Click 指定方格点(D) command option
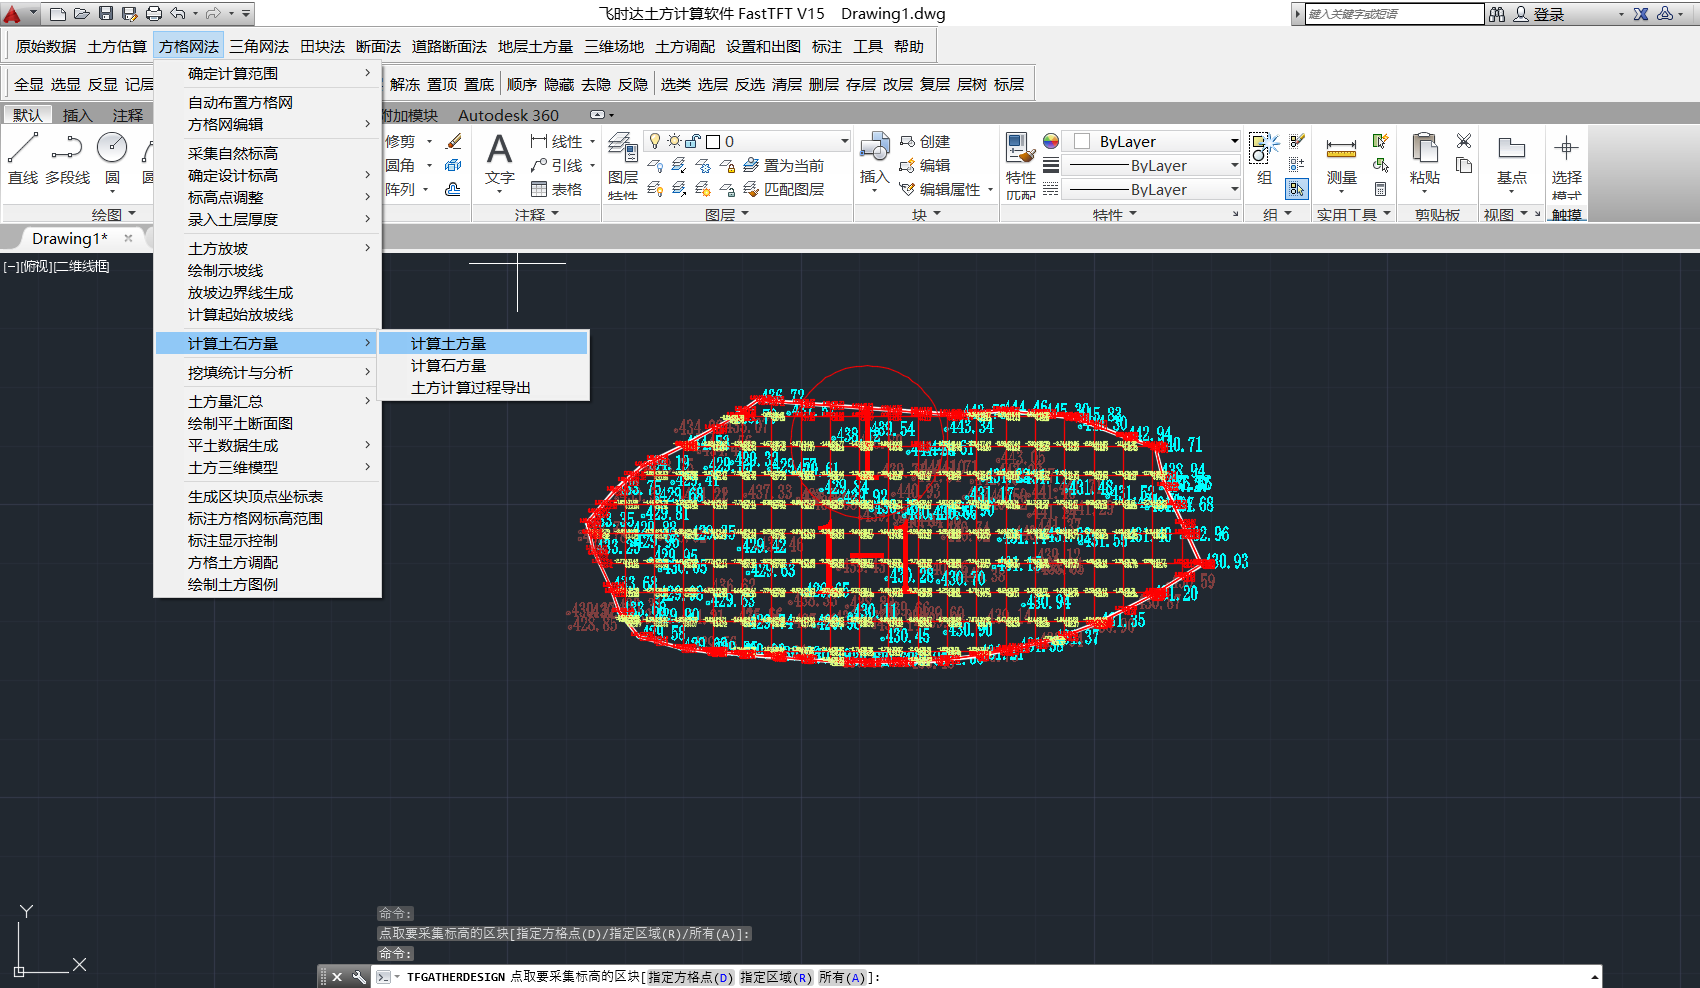The height and width of the screenshot is (988, 1700). (x=690, y=977)
